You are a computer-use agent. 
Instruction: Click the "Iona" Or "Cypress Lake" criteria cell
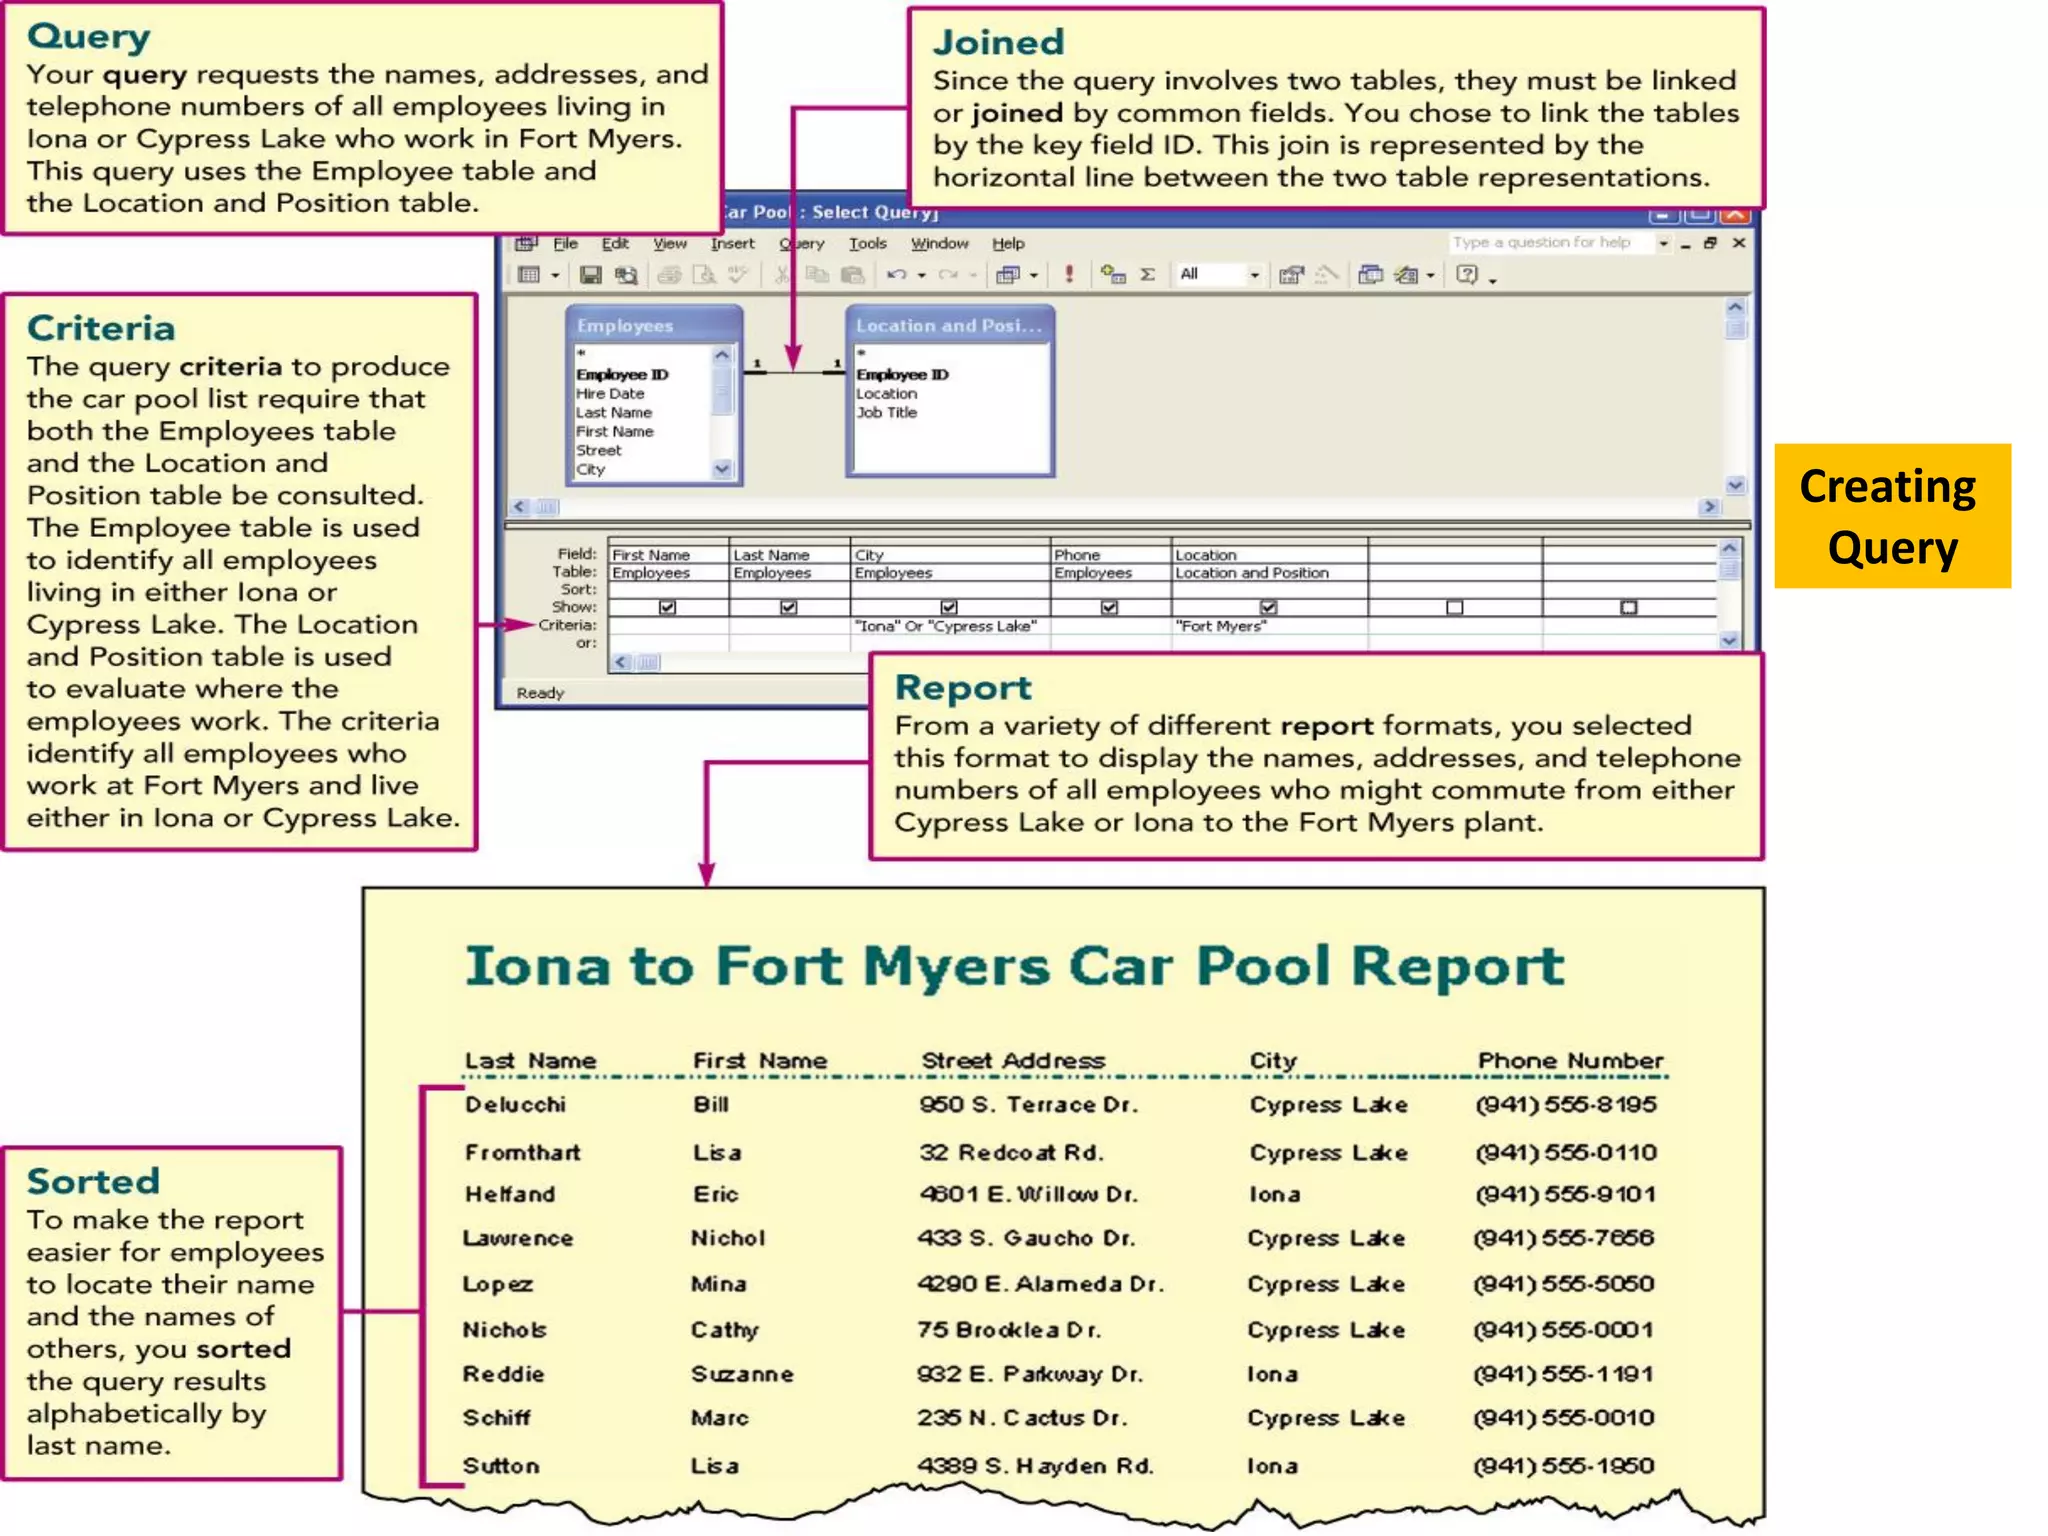coord(950,626)
